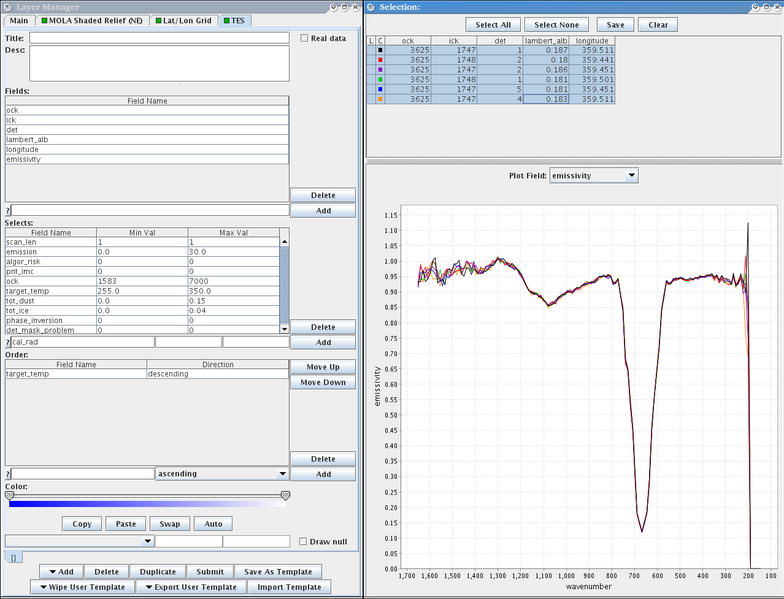Click the Selects table scroll down arrow

pos(284,329)
